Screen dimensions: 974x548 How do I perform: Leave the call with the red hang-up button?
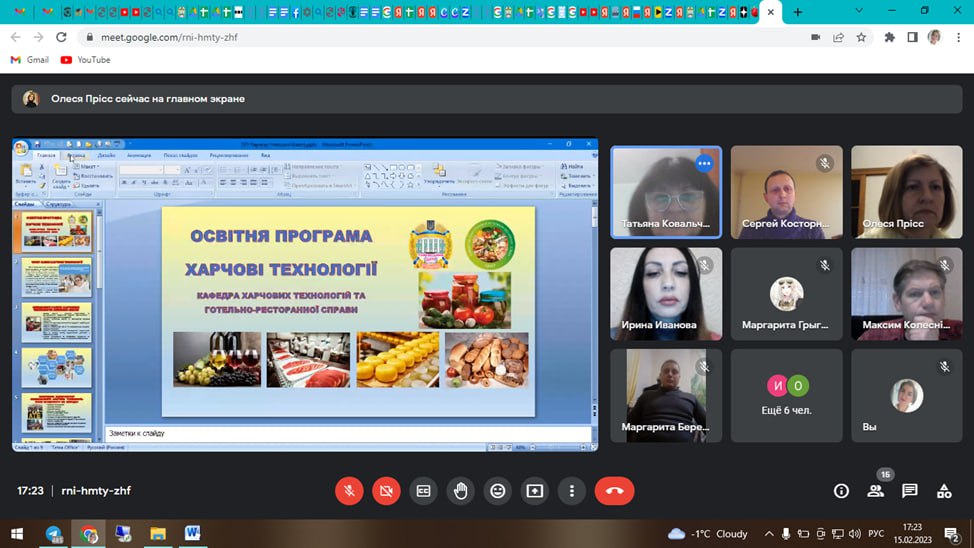click(x=614, y=491)
